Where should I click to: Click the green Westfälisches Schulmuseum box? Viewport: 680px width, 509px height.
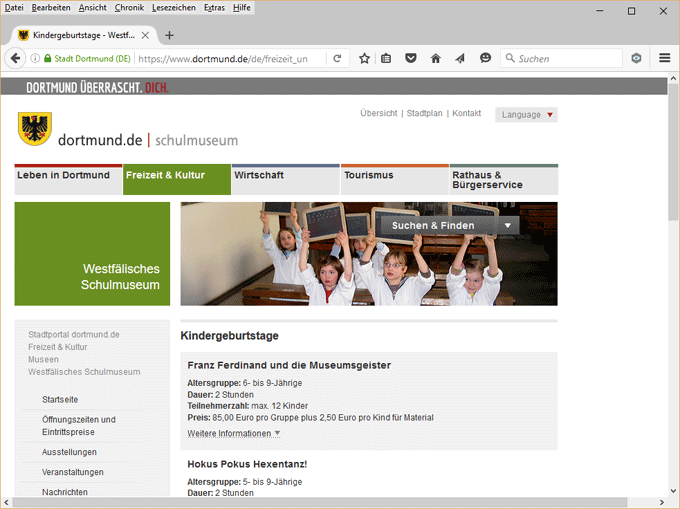pyautogui.click(x=92, y=254)
